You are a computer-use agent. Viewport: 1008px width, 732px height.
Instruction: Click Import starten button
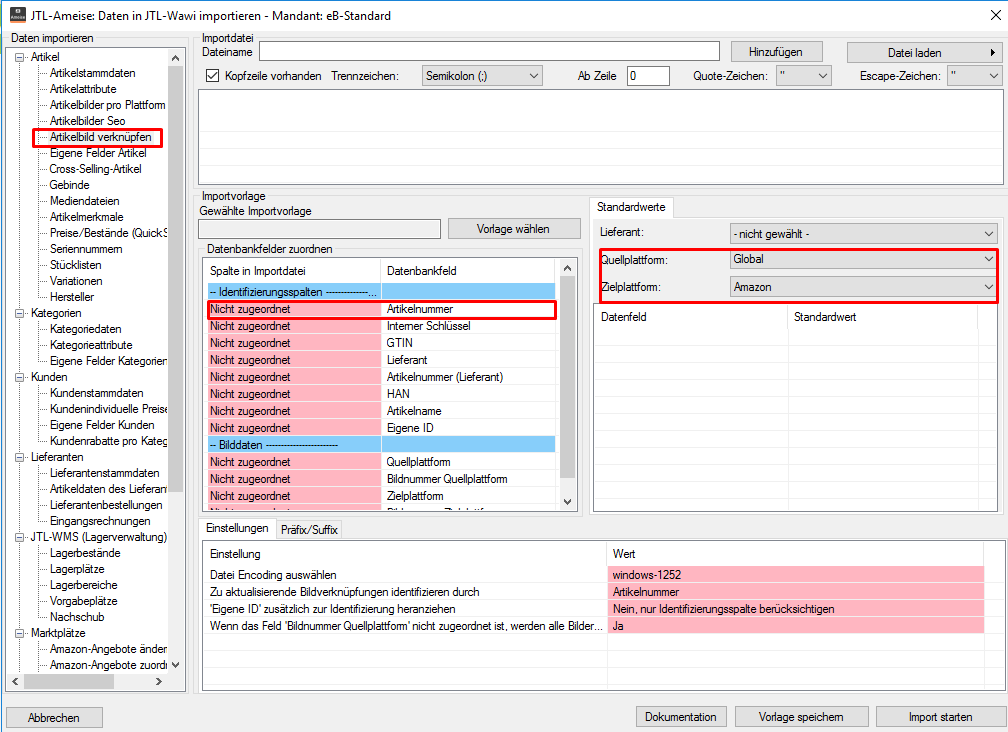(x=940, y=717)
